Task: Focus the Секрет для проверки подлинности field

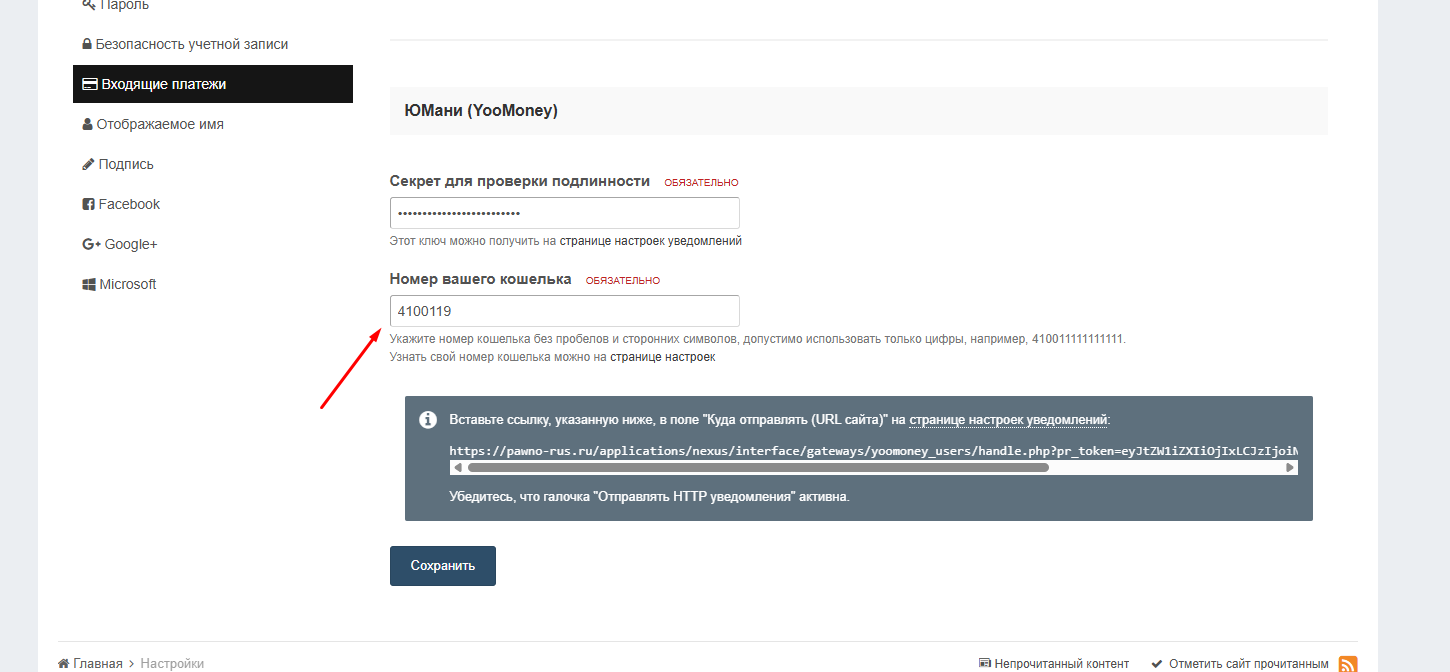Action: click(x=565, y=213)
